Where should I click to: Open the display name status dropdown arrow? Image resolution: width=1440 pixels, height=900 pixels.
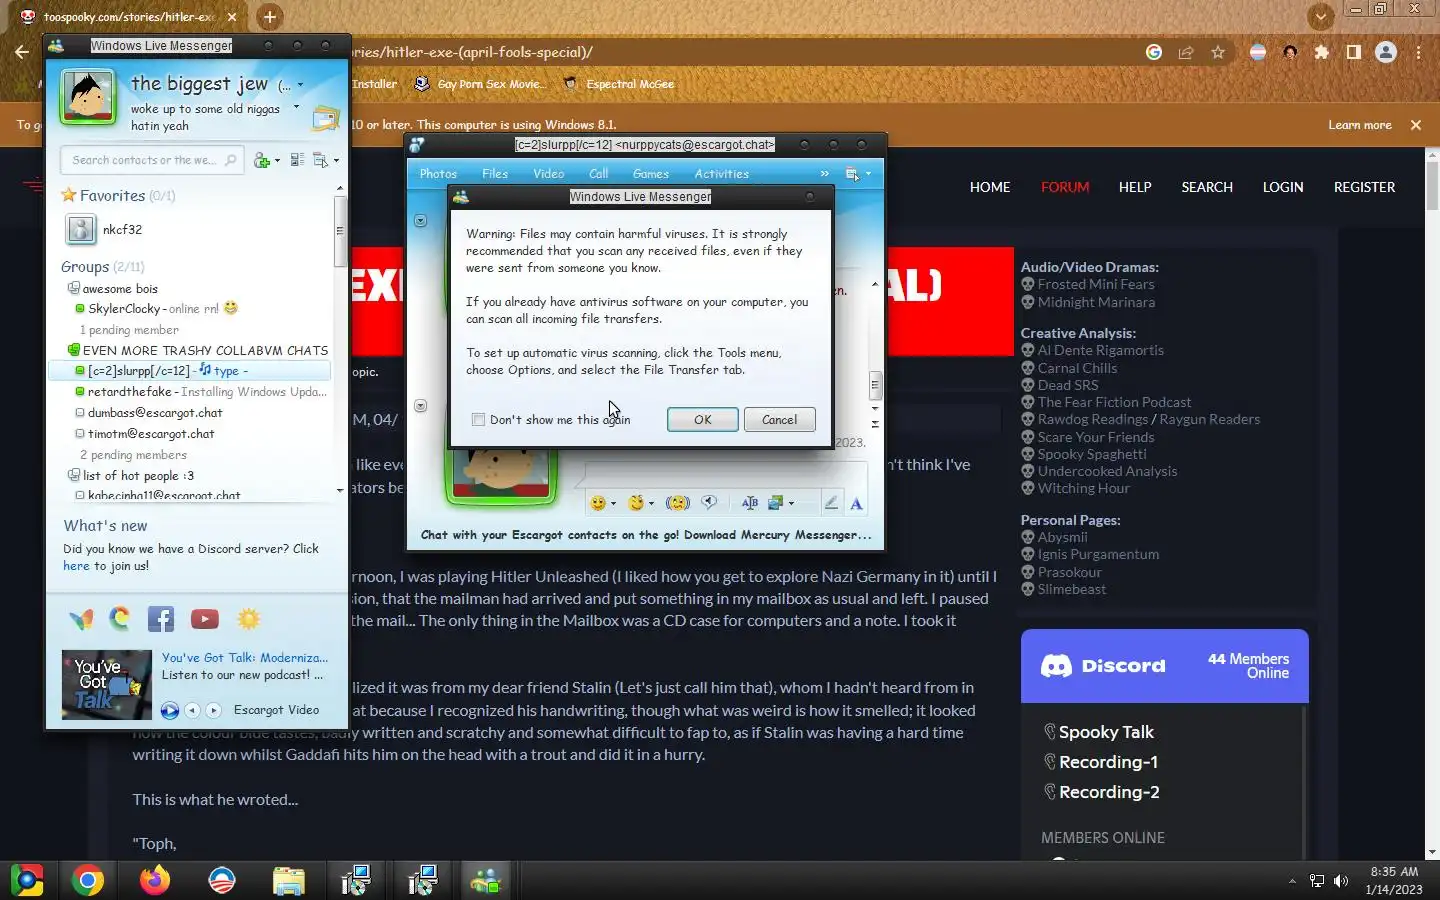click(x=300, y=85)
